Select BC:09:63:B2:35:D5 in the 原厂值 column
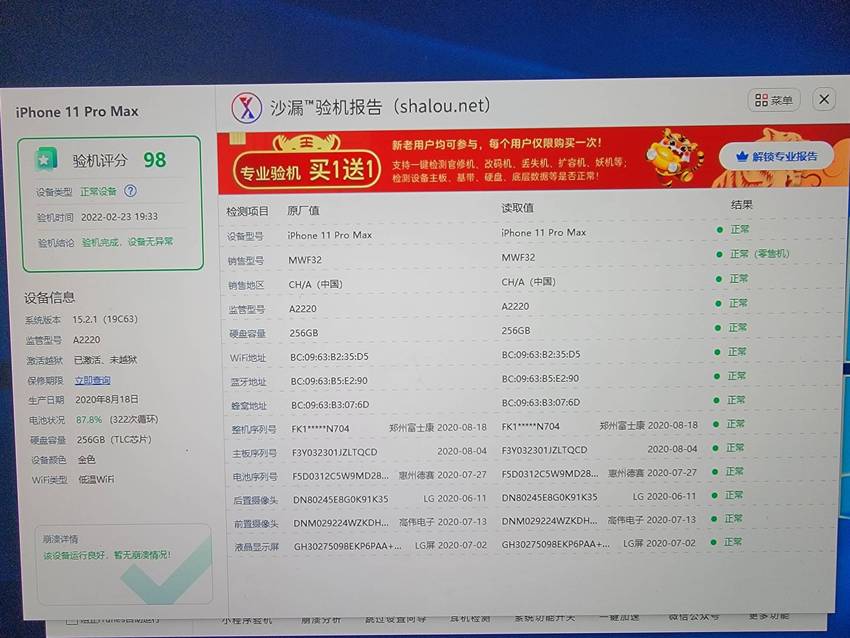Viewport: 850px width, 638px height. [x=329, y=357]
